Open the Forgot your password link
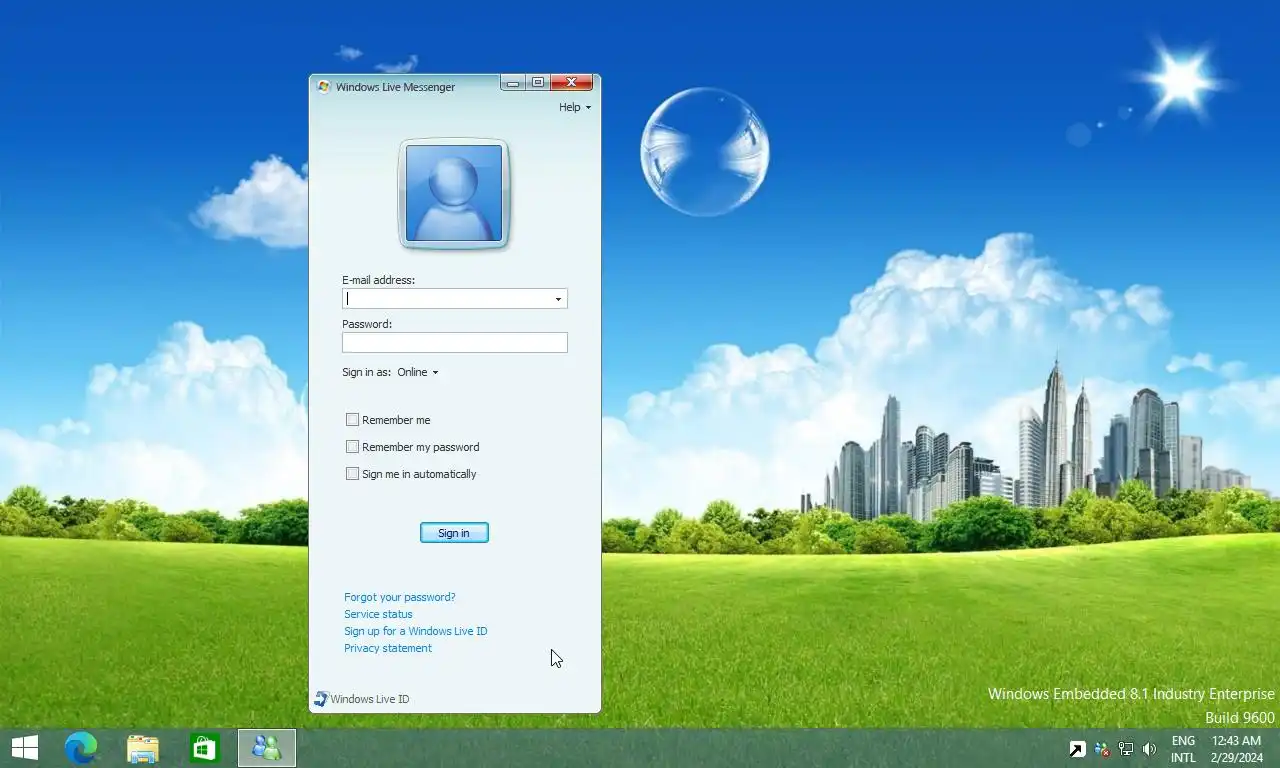The height and width of the screenshot is (768, 1280). coord(400,597)
